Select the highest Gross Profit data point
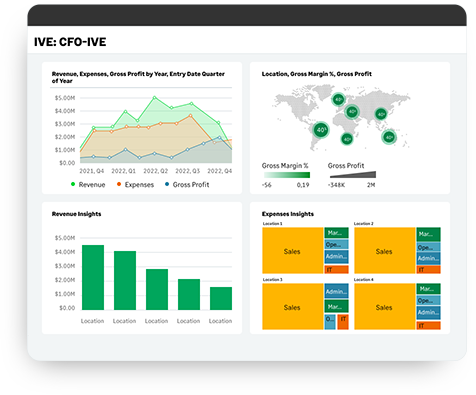Screen dimensions: 476x395 pyautogui.click(x=219, y=137)
